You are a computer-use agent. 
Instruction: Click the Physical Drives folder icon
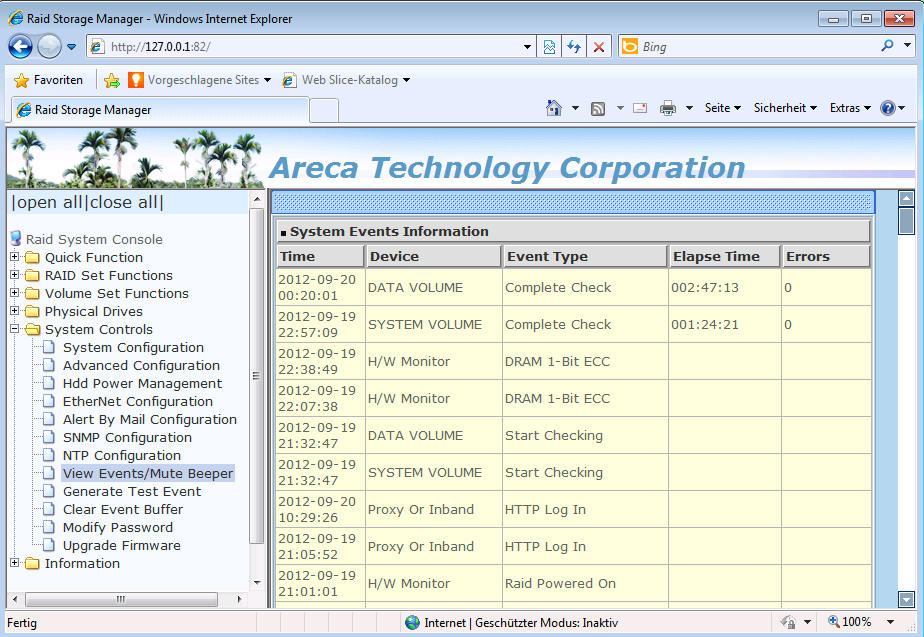(x=32, y=311)
